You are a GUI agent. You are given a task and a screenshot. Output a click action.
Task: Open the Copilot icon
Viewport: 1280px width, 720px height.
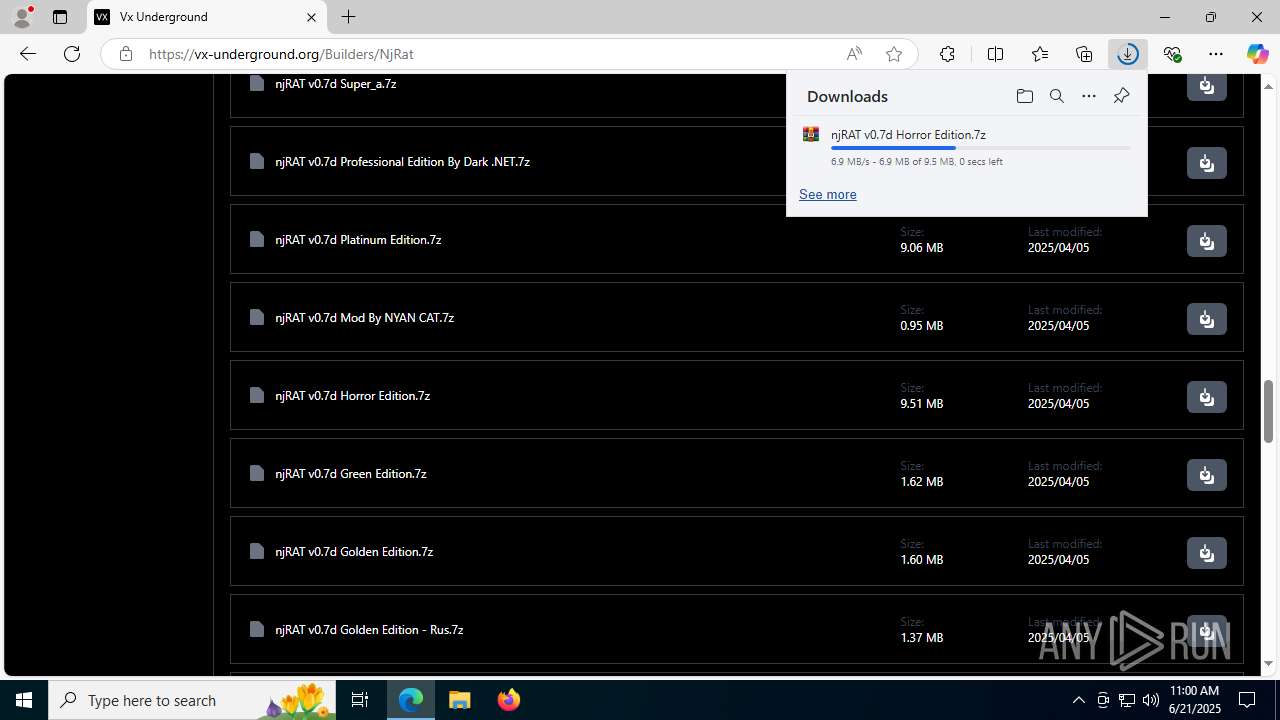[1257, 54]
